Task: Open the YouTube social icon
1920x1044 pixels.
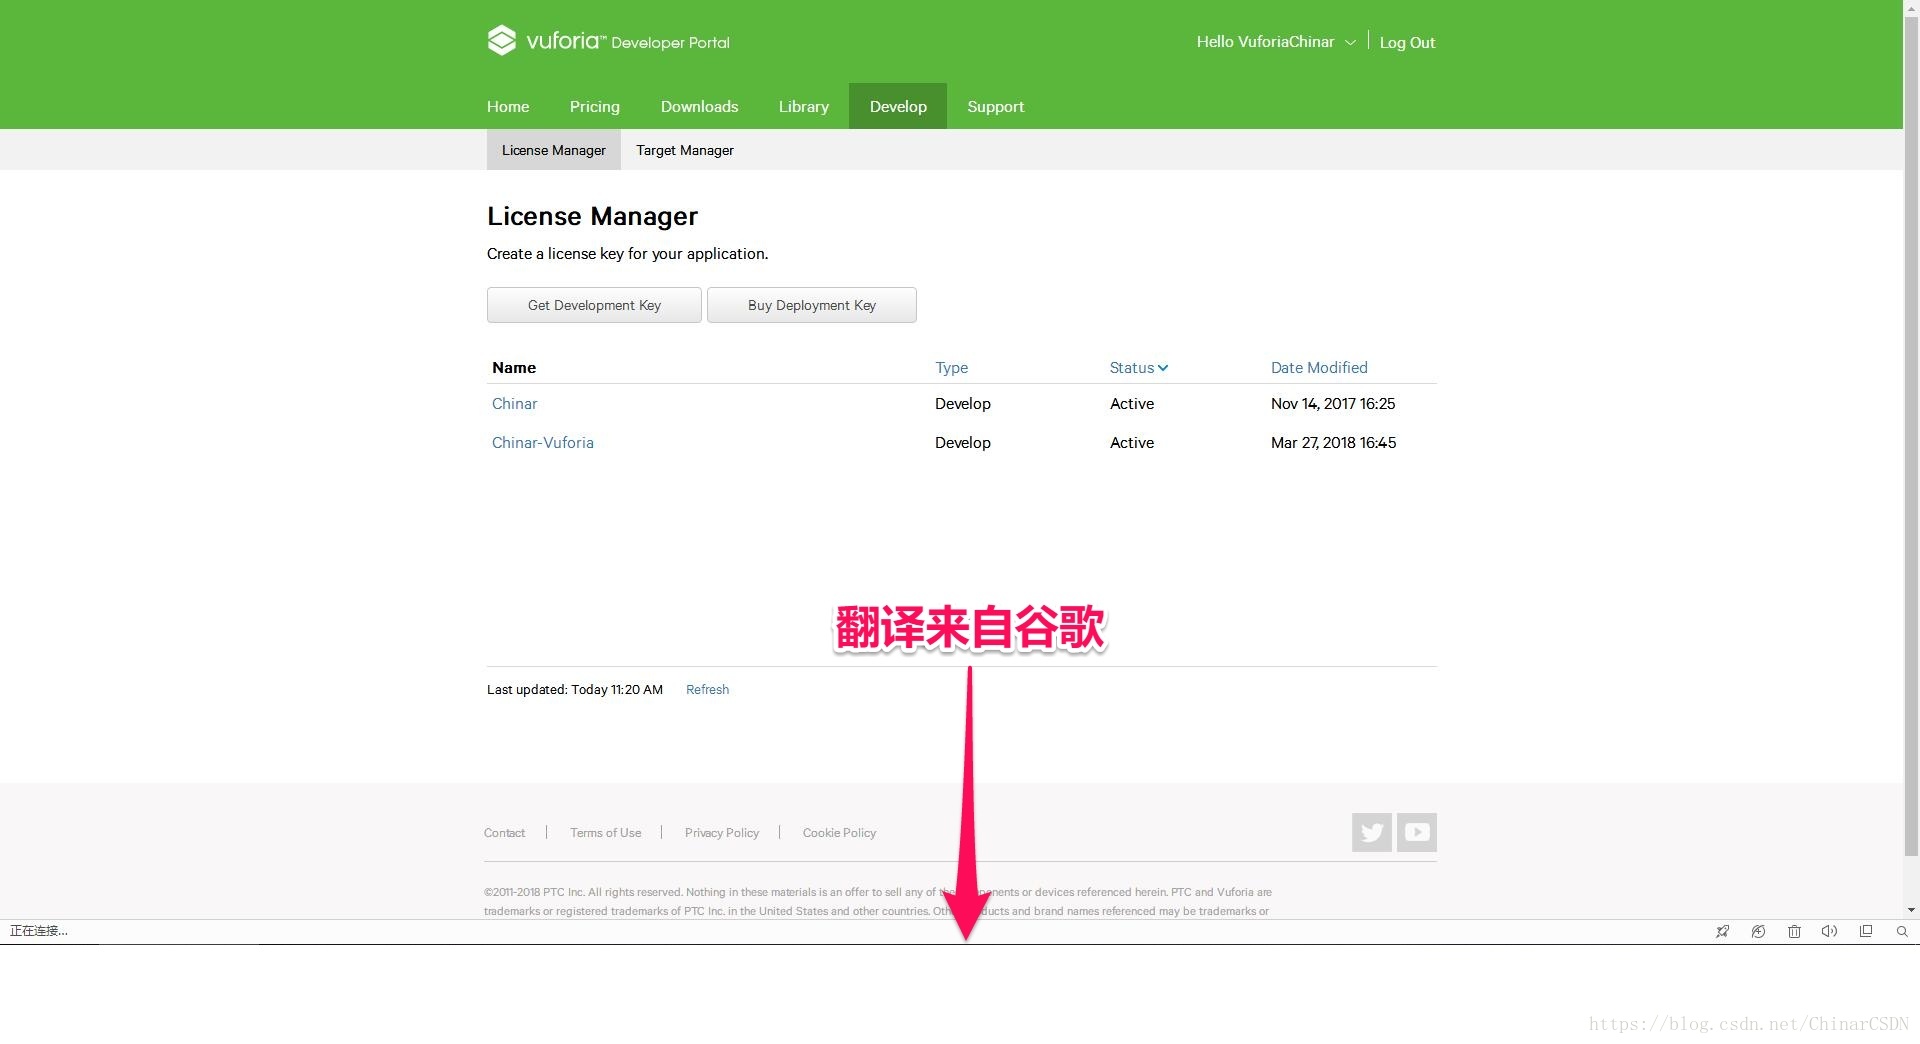Action: pos(1417,832)
